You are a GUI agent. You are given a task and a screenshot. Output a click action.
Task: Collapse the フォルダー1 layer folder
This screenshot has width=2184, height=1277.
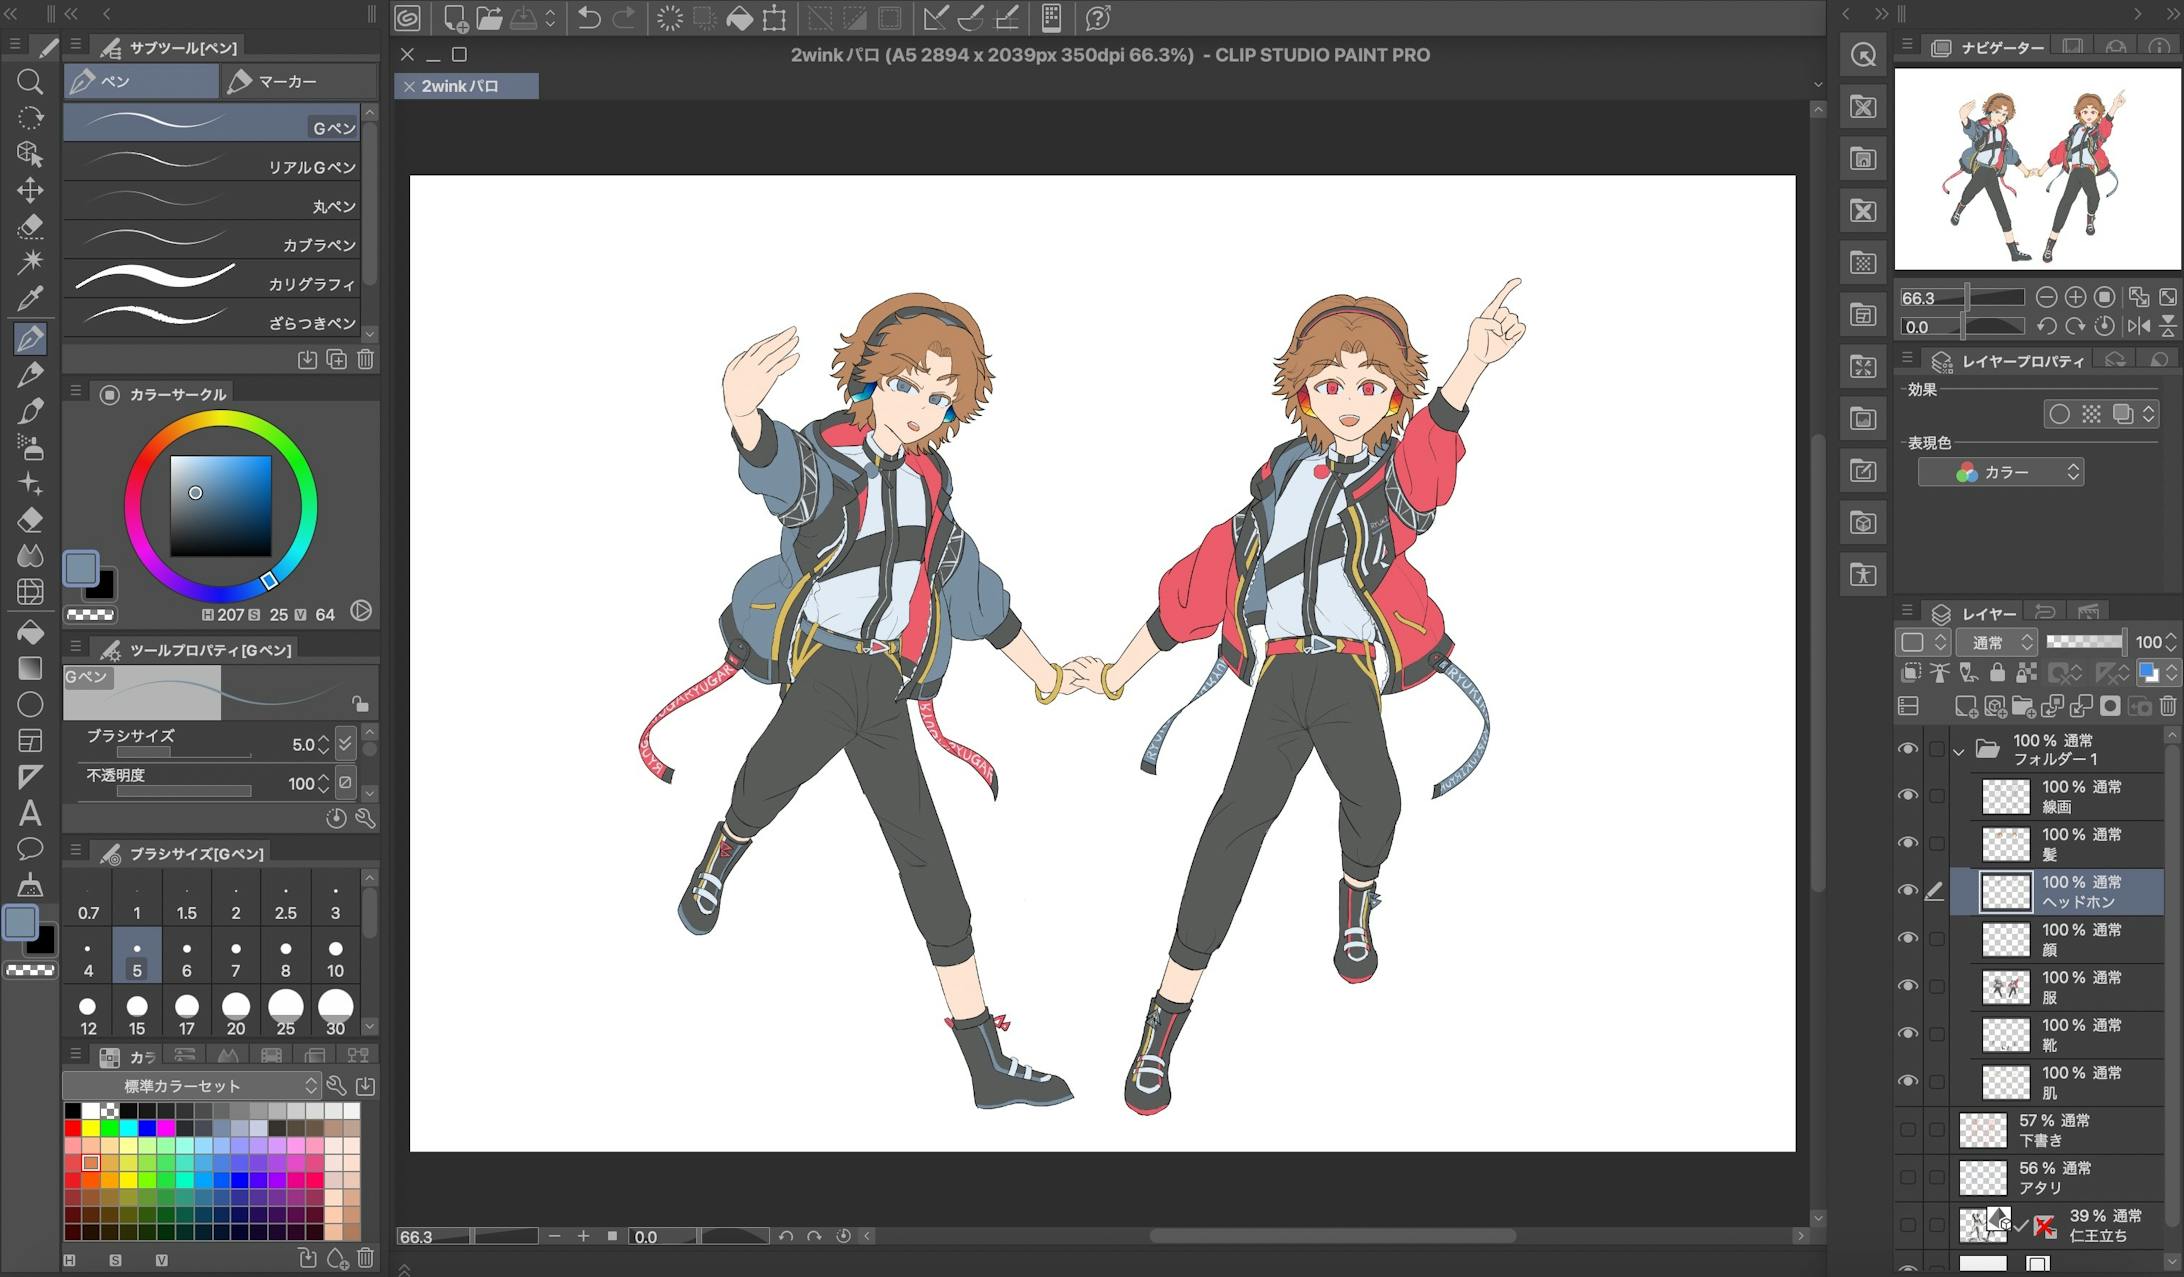[1959, 750]
